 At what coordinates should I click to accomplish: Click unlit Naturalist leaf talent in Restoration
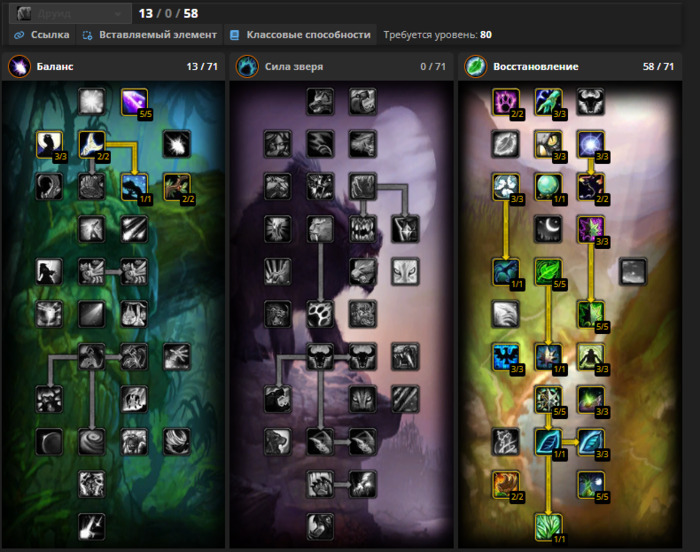[x=506, y=144]
